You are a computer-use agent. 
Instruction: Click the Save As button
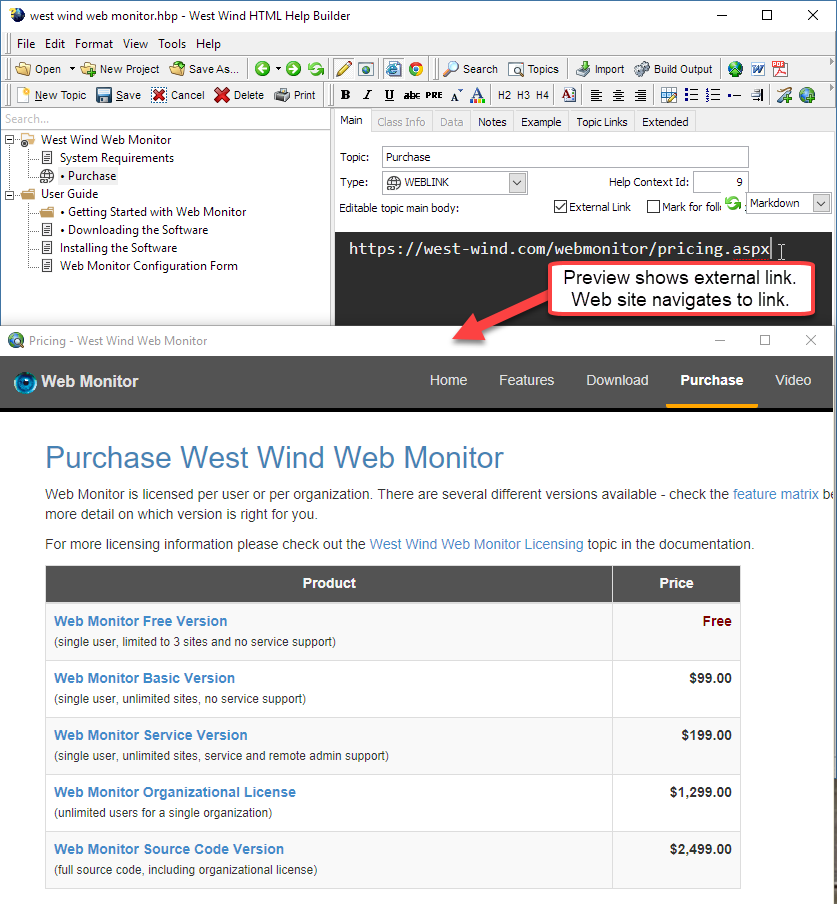click(x=205, y=69)
